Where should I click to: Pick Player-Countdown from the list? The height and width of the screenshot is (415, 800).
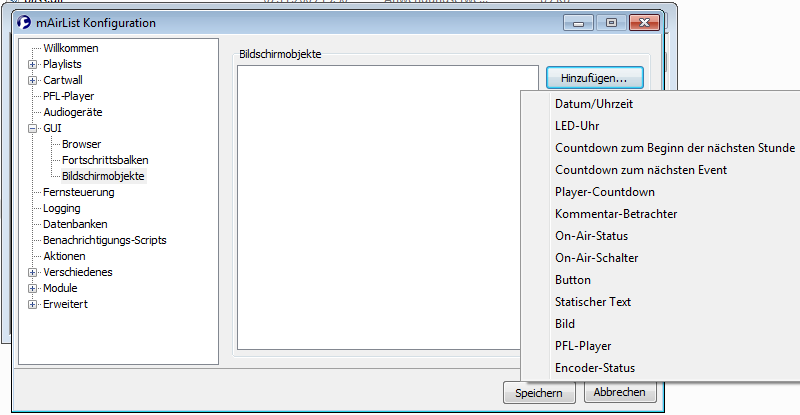pyautogui.click(x=605, y=192)
